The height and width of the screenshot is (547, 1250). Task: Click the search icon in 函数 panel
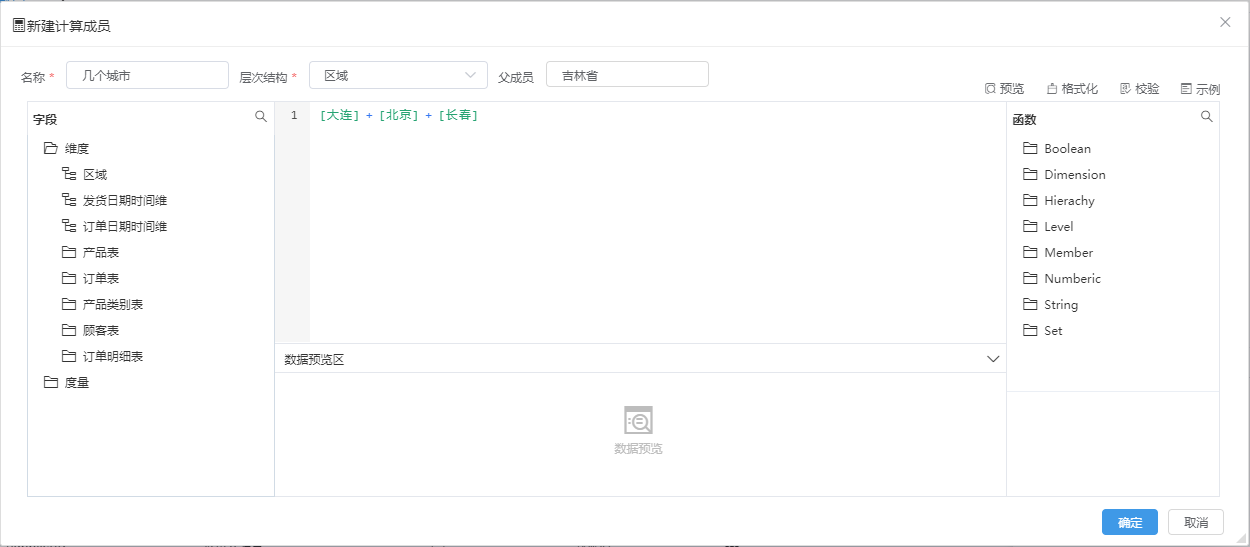pos(1206,117)
